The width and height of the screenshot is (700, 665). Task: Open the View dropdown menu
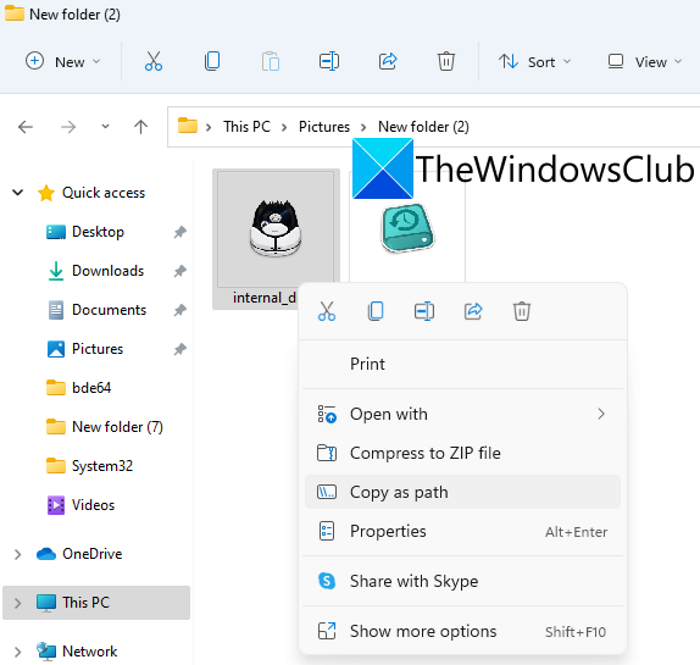pyautogui.click(x=645, y=62)
